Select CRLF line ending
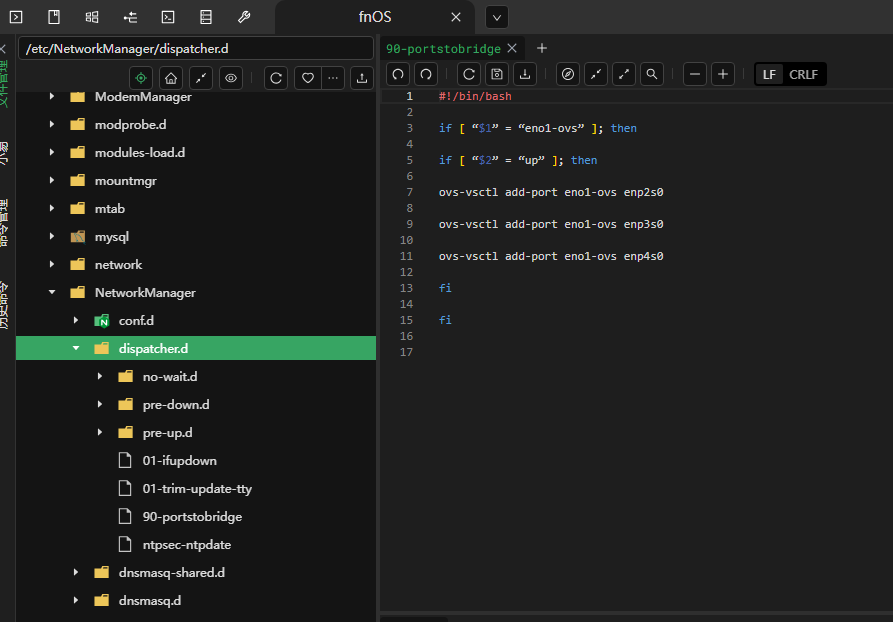893x622 pixels. (803, 75)
